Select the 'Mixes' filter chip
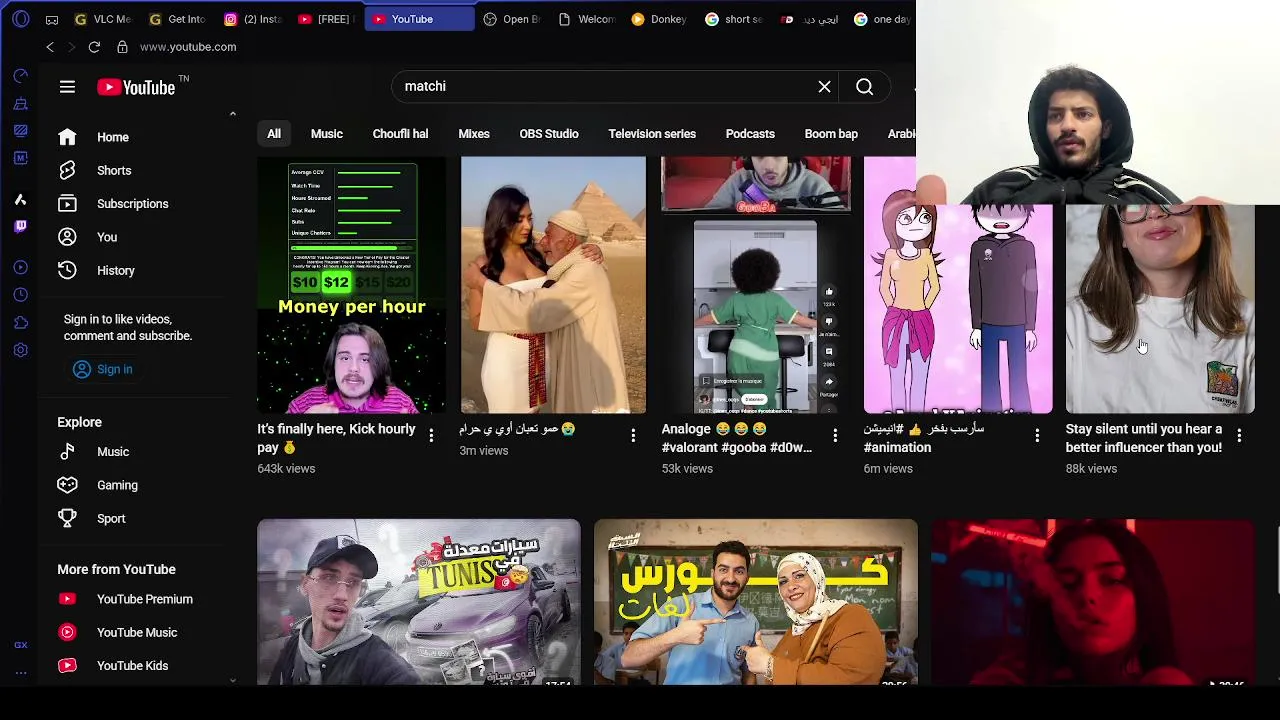The image size is (1280, 720). click(x=474, y=134)
